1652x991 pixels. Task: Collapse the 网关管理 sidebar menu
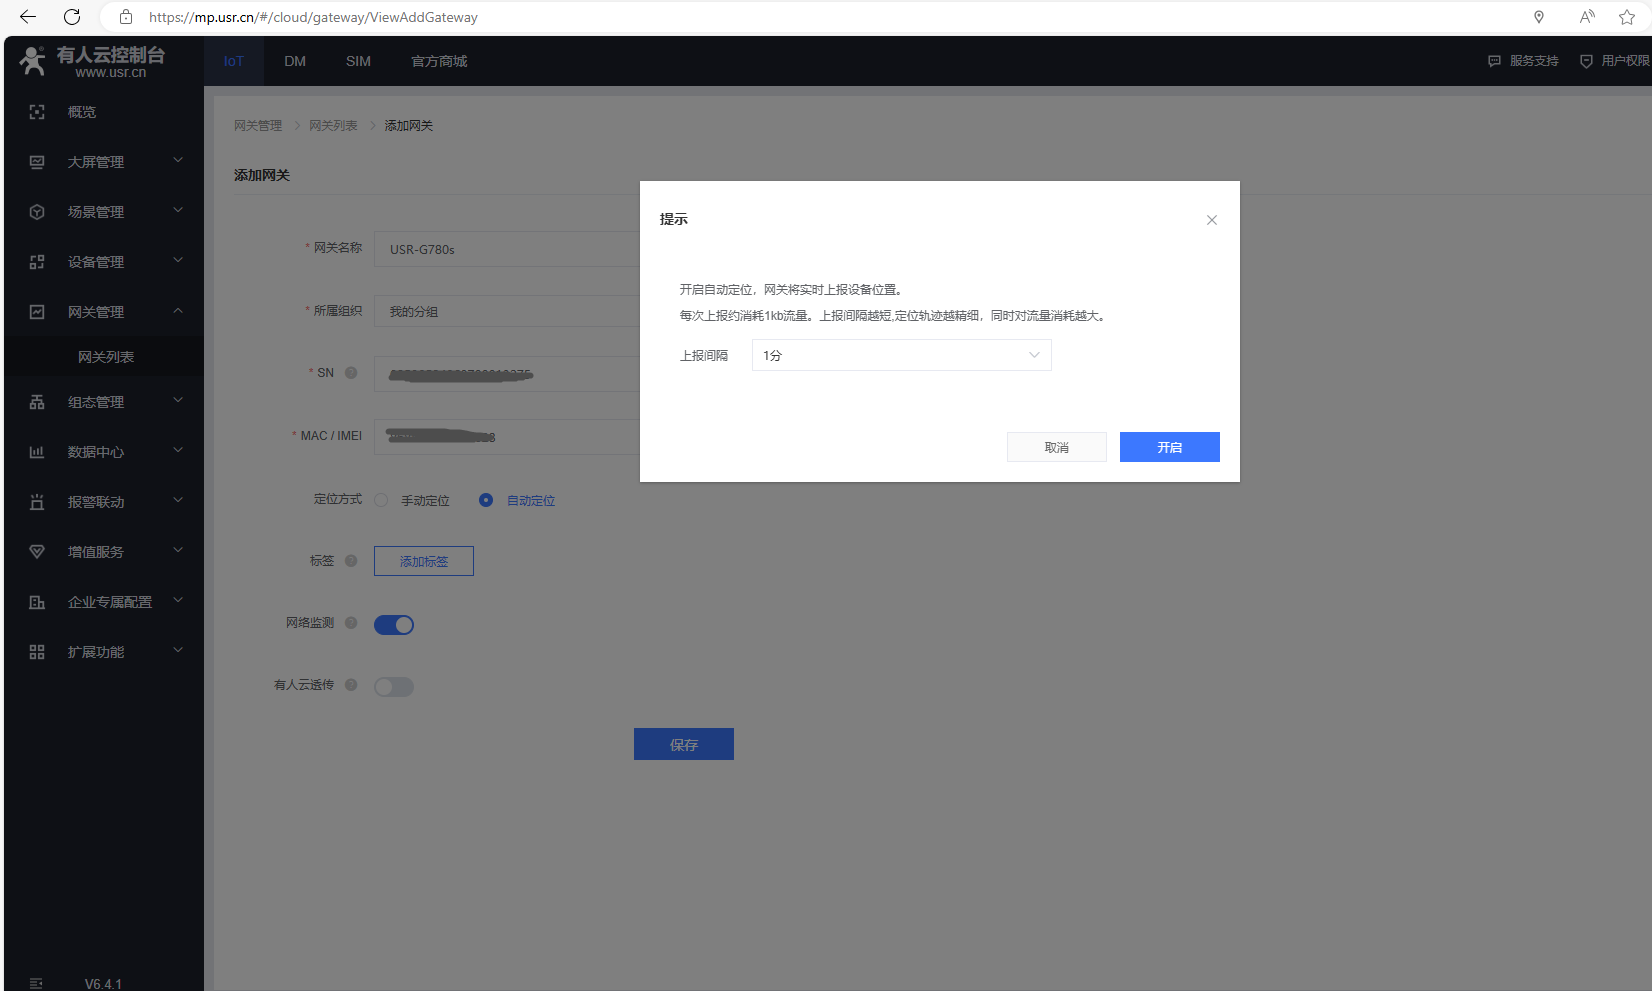tap(105, 312)
